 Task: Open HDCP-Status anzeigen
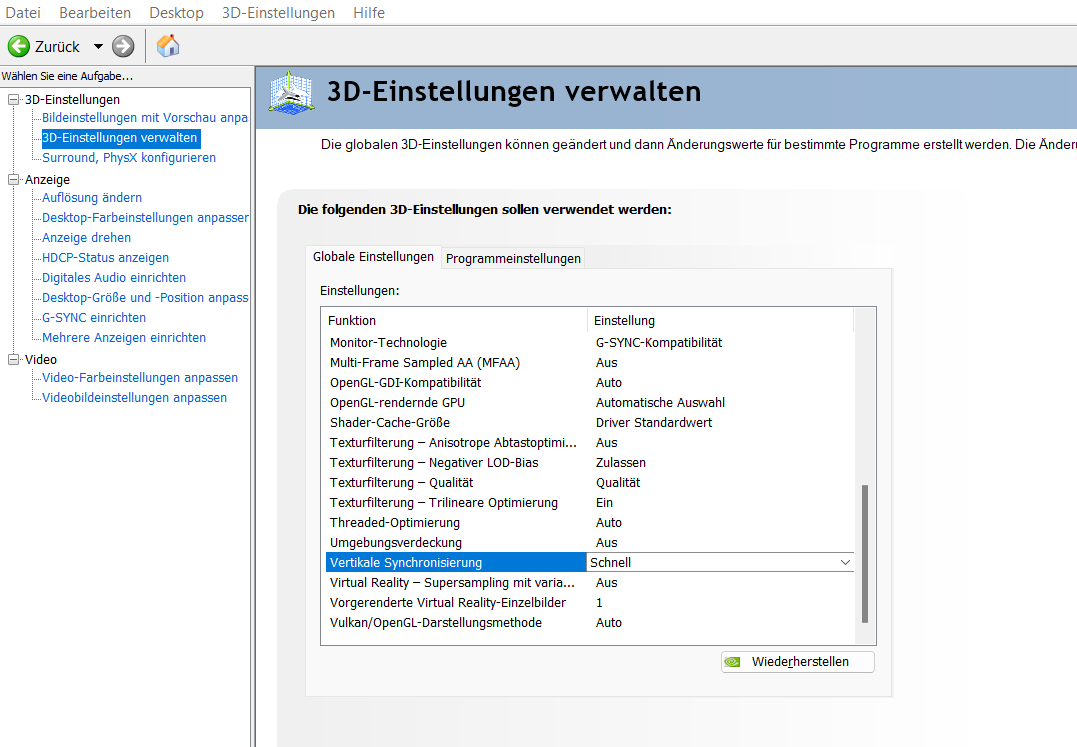pos(105,257)
